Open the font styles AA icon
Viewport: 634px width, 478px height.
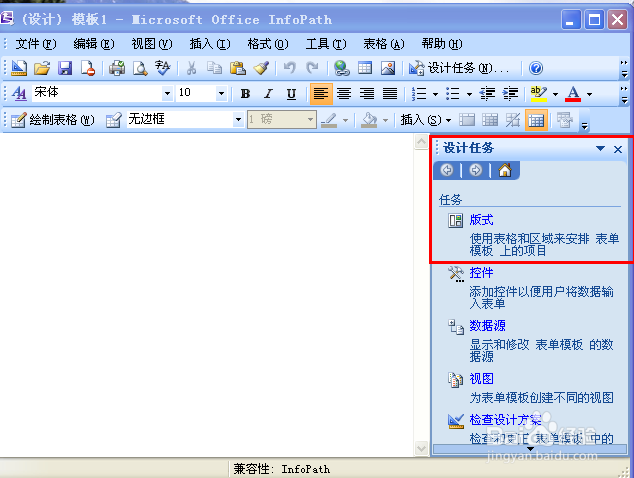[x=19, y=94]
